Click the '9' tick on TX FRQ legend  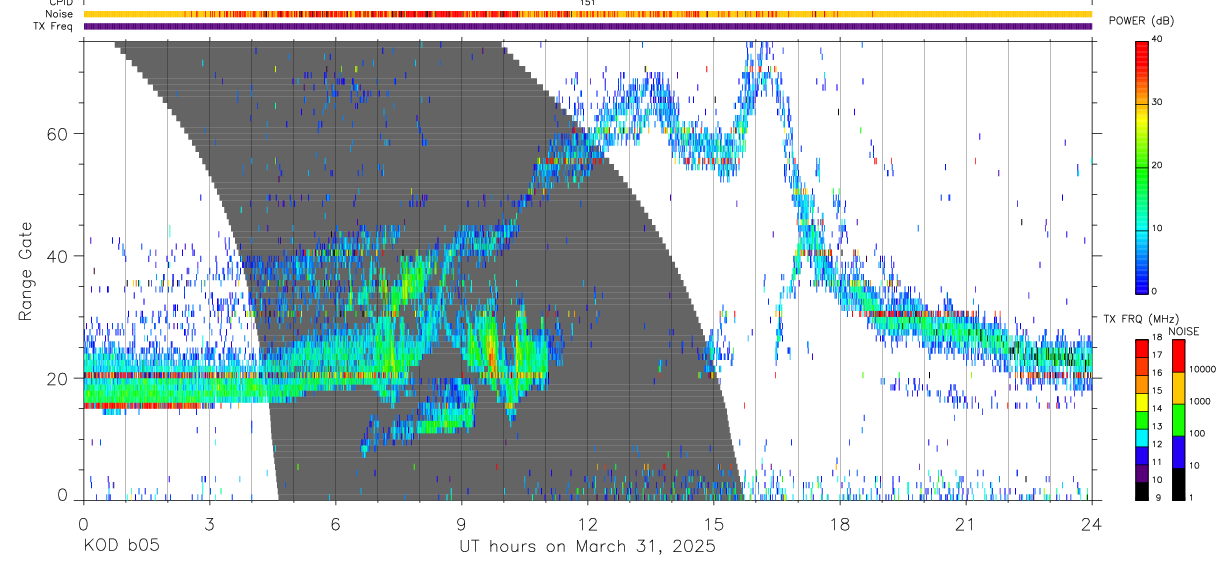point(1158,498)
